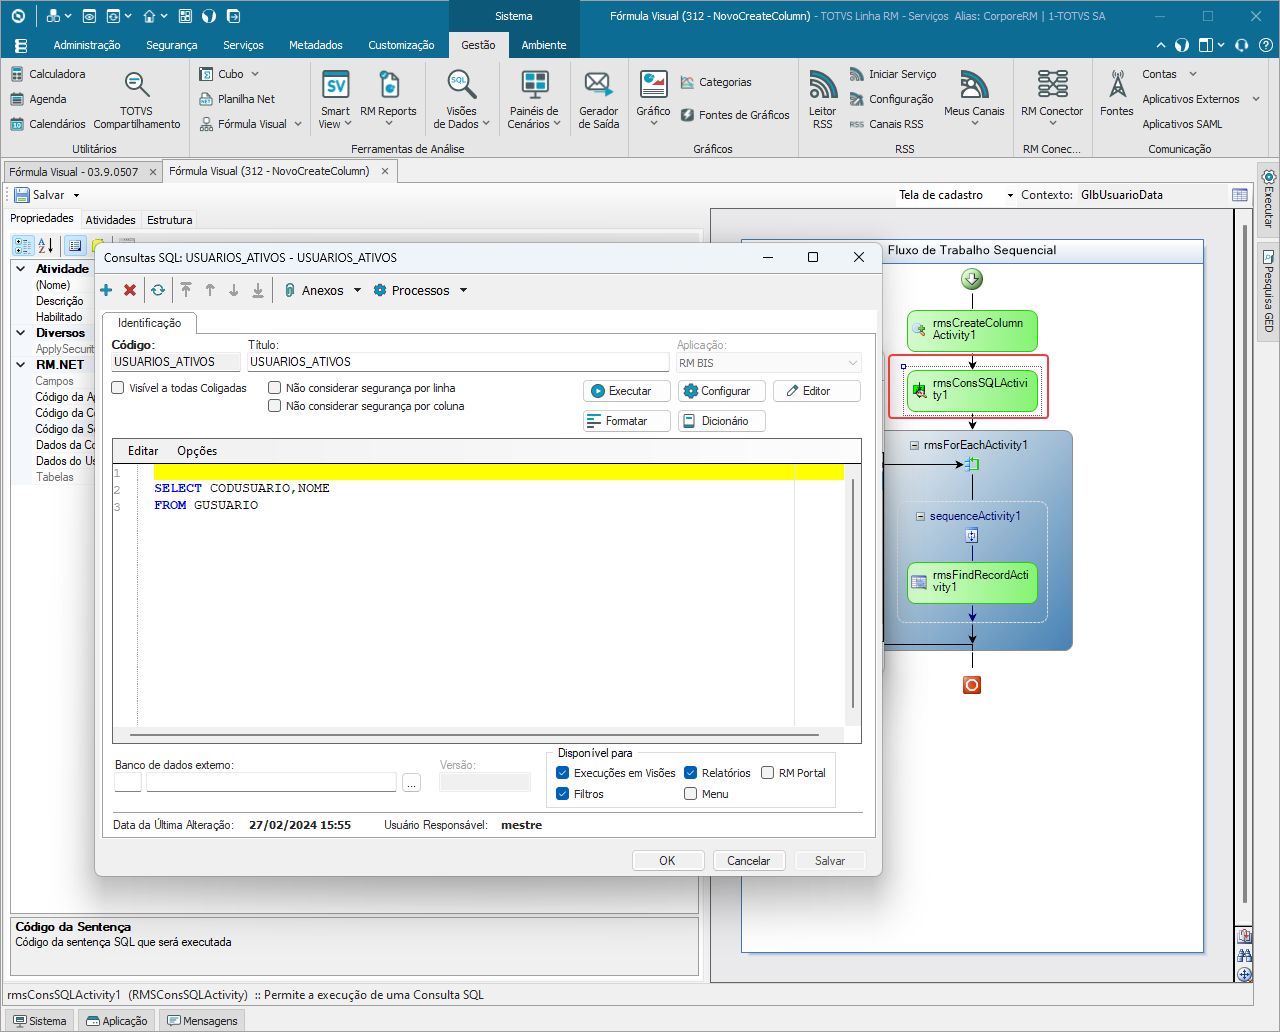
Task: Click the red stop node in the workflow
Action: 972,685
